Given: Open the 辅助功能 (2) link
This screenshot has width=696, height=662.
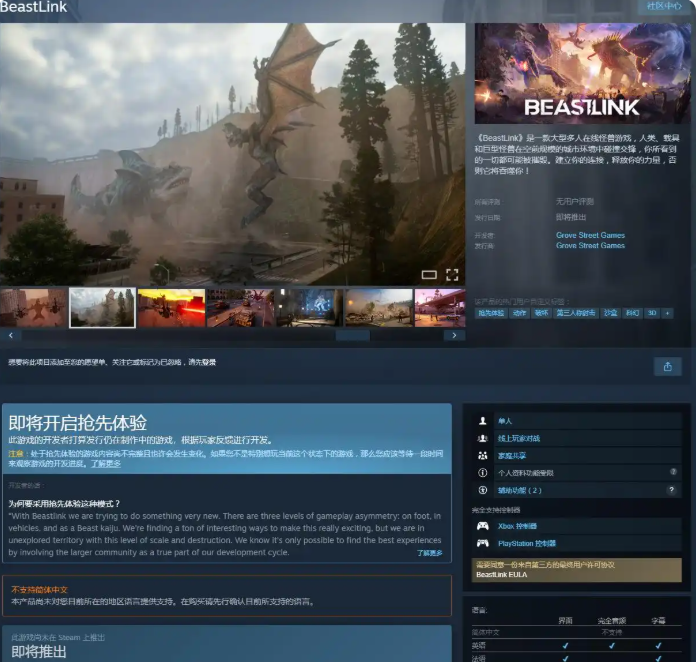Looking at the screenshot, I should [519, 490].
